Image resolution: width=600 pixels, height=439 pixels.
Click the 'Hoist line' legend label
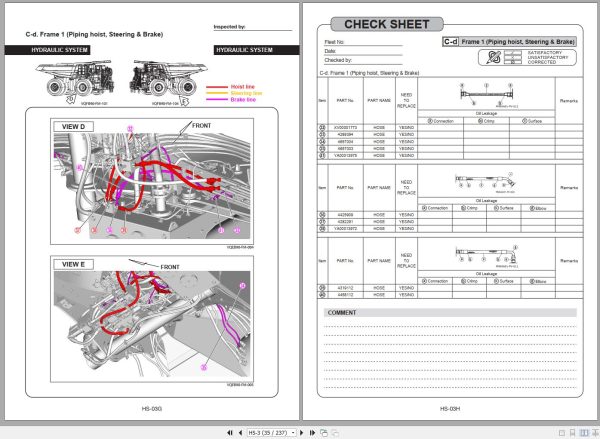pyautogui.click(x=243, y=87)
